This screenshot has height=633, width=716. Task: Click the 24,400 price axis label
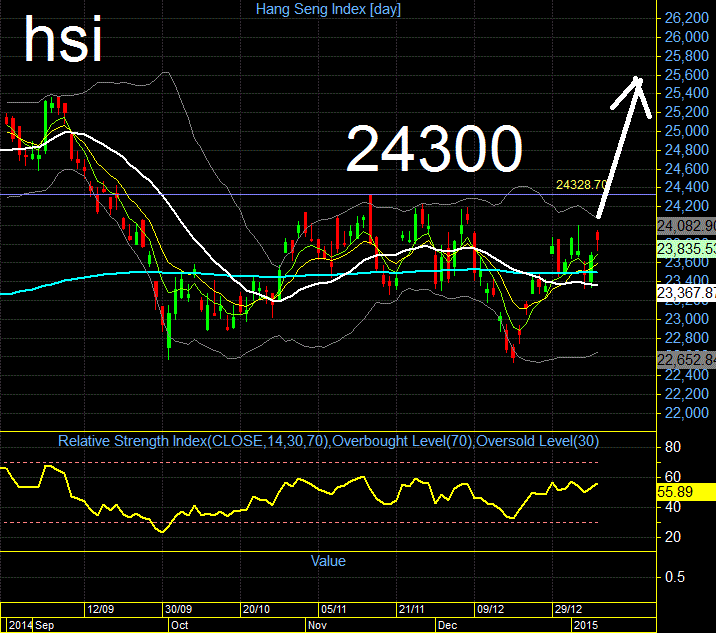(x=686, y=187)
